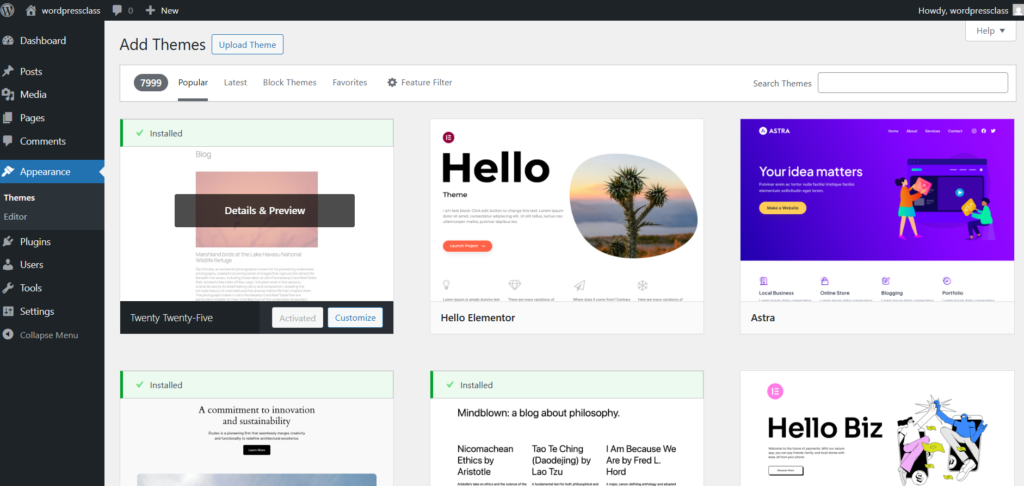Click the Collapse Menu arrow icon

(8, 335)
